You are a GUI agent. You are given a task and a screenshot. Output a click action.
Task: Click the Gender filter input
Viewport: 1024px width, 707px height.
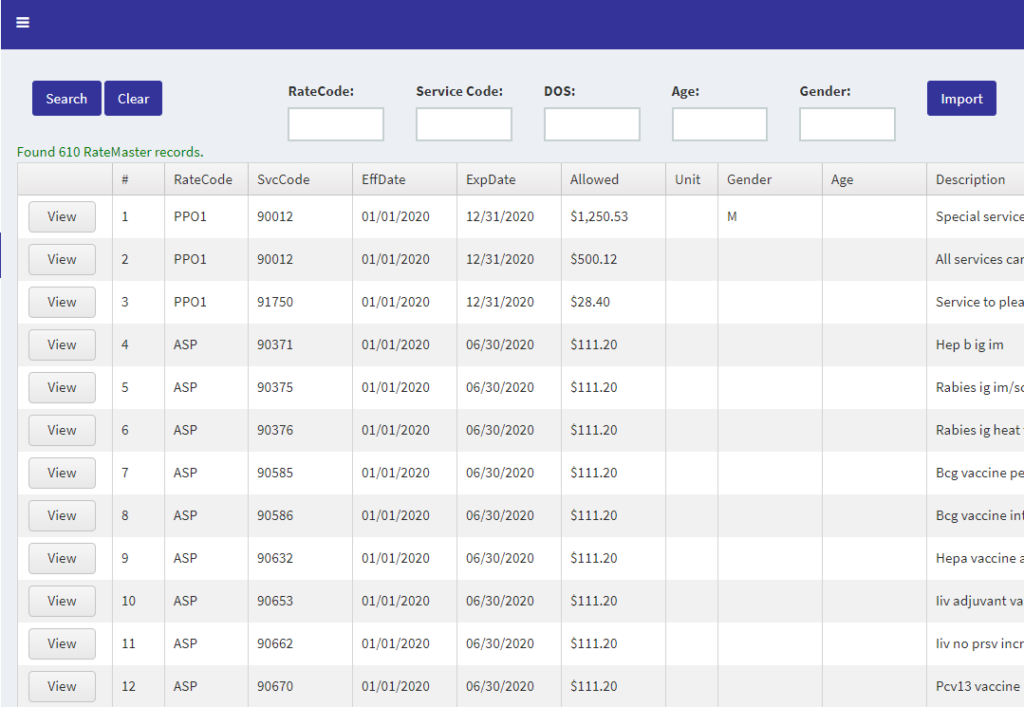(x=847, y=125)
